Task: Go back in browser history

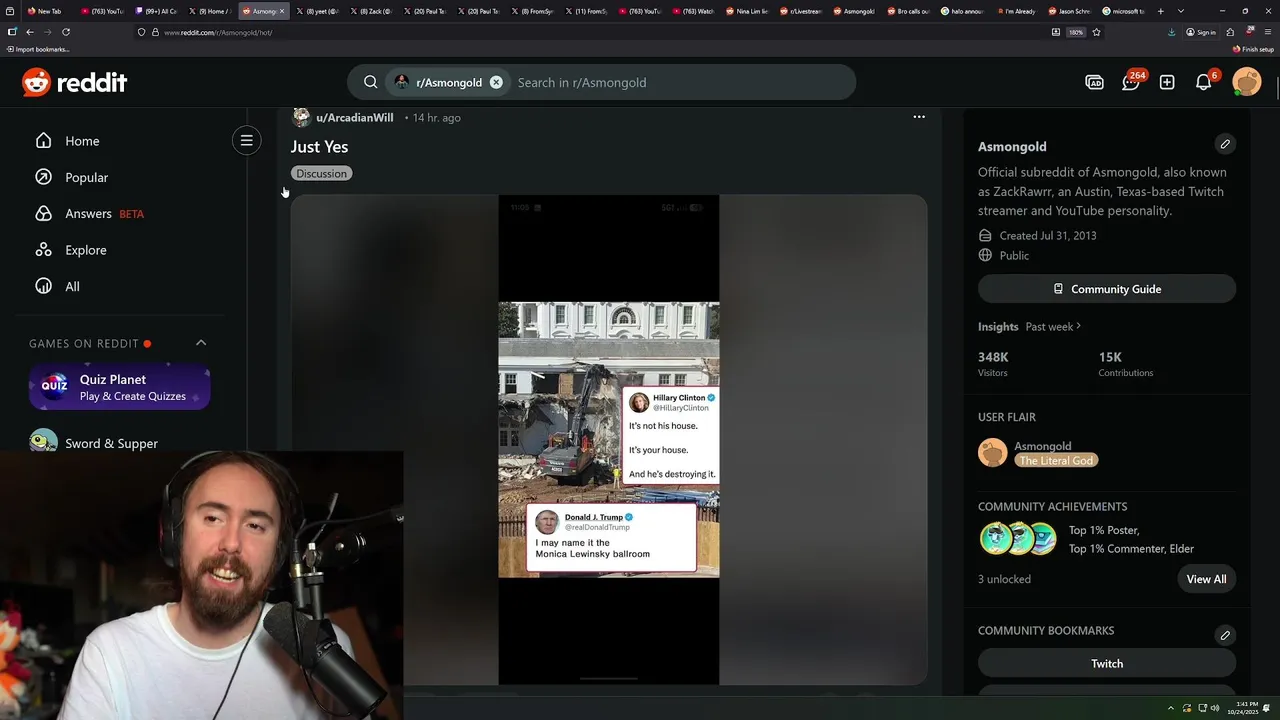Action: [30, 32]
